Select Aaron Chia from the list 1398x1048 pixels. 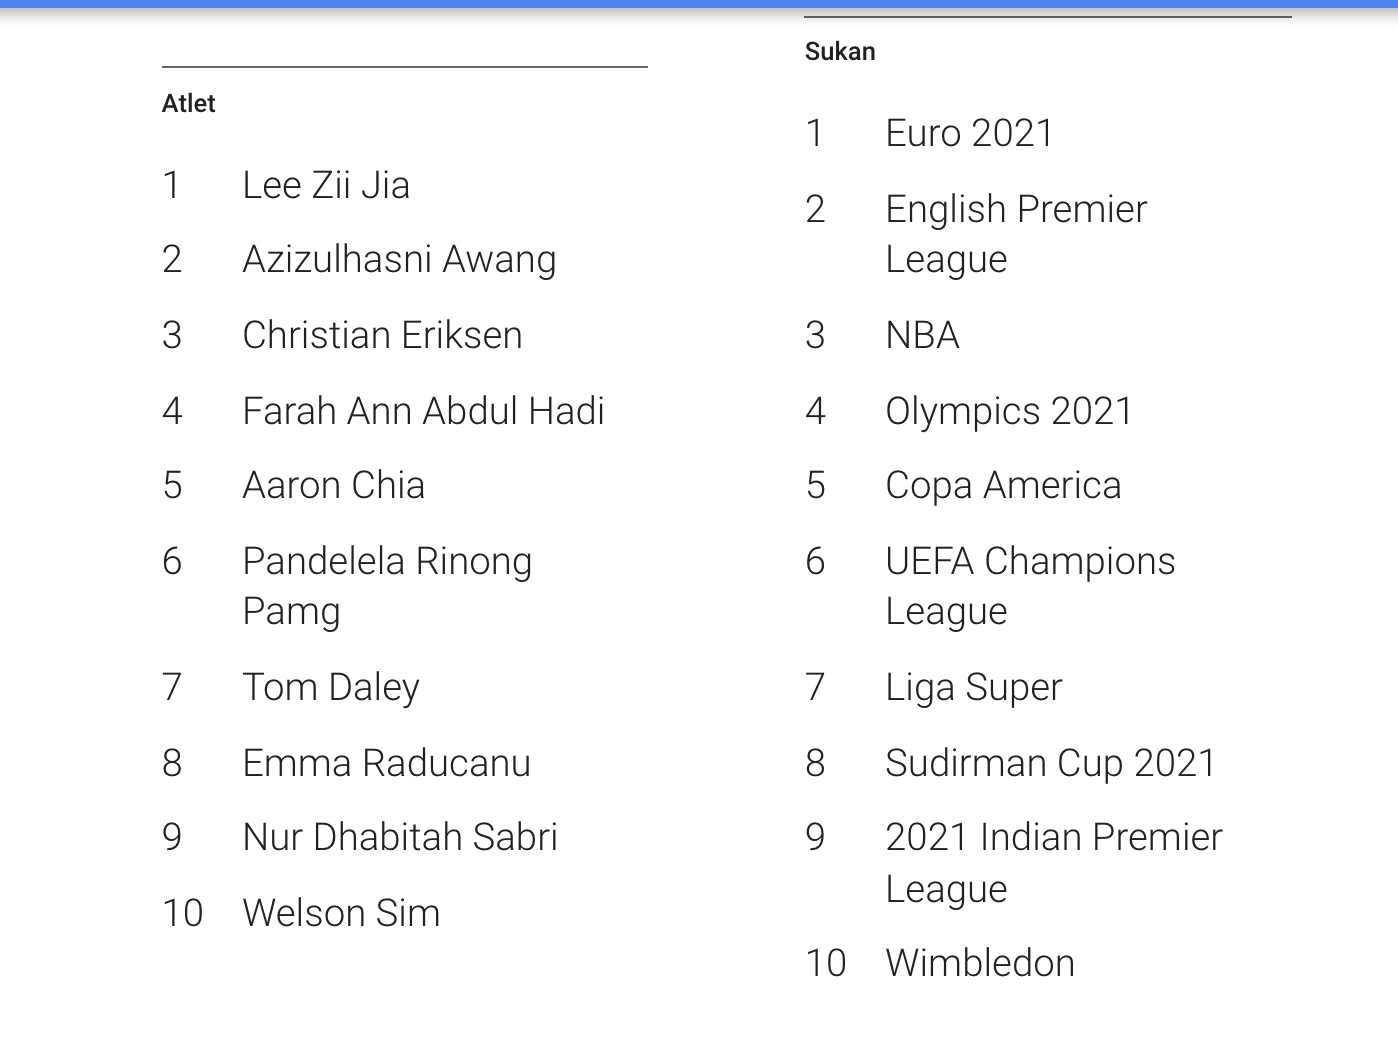pyautogui.click(x=333, y=486)
